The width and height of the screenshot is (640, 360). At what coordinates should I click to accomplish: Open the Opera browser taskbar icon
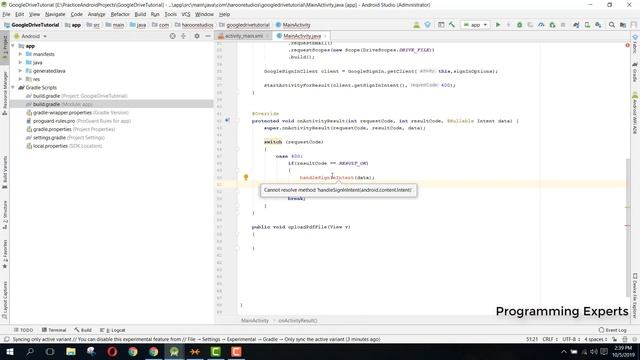pyautogui.click(x=112, y=351)
